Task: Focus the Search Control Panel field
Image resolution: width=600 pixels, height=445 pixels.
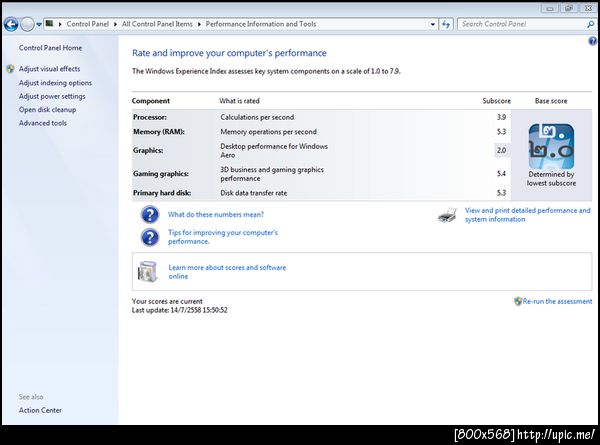Action: tap(522, 24)
